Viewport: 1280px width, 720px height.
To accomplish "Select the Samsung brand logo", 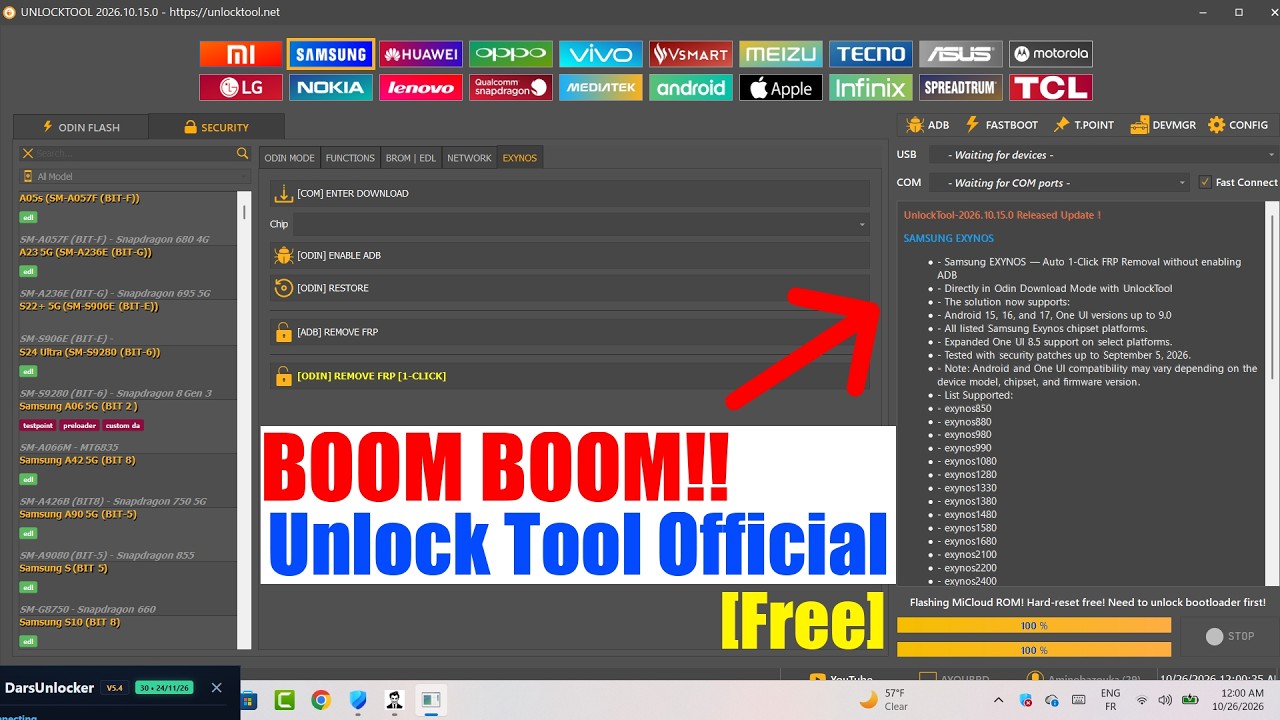I will click(331, 54).
